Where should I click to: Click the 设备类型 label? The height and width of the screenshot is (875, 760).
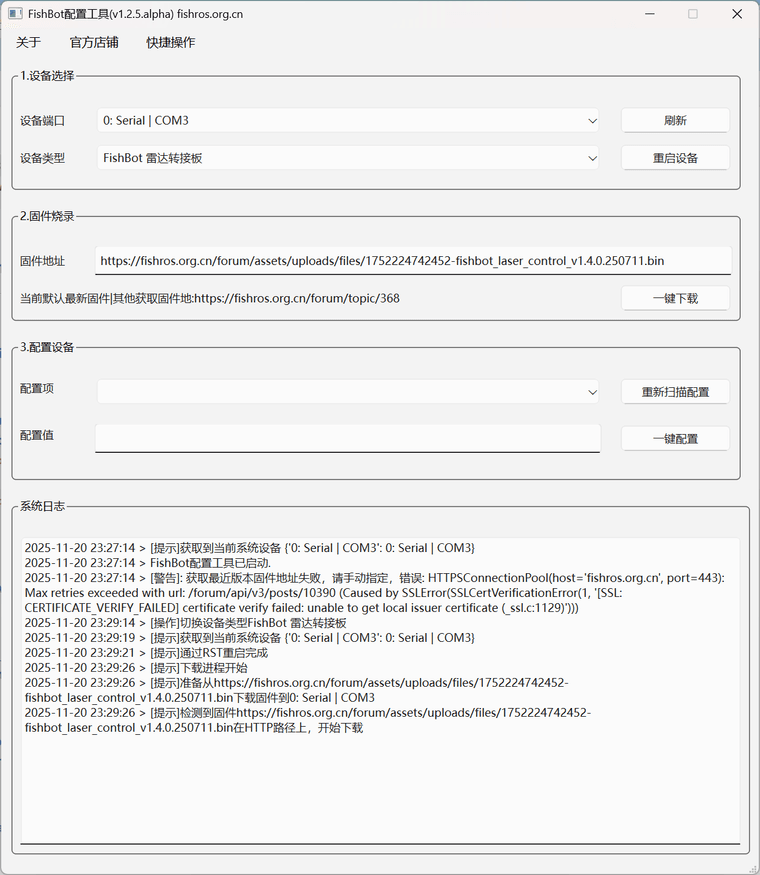(42, 158)
